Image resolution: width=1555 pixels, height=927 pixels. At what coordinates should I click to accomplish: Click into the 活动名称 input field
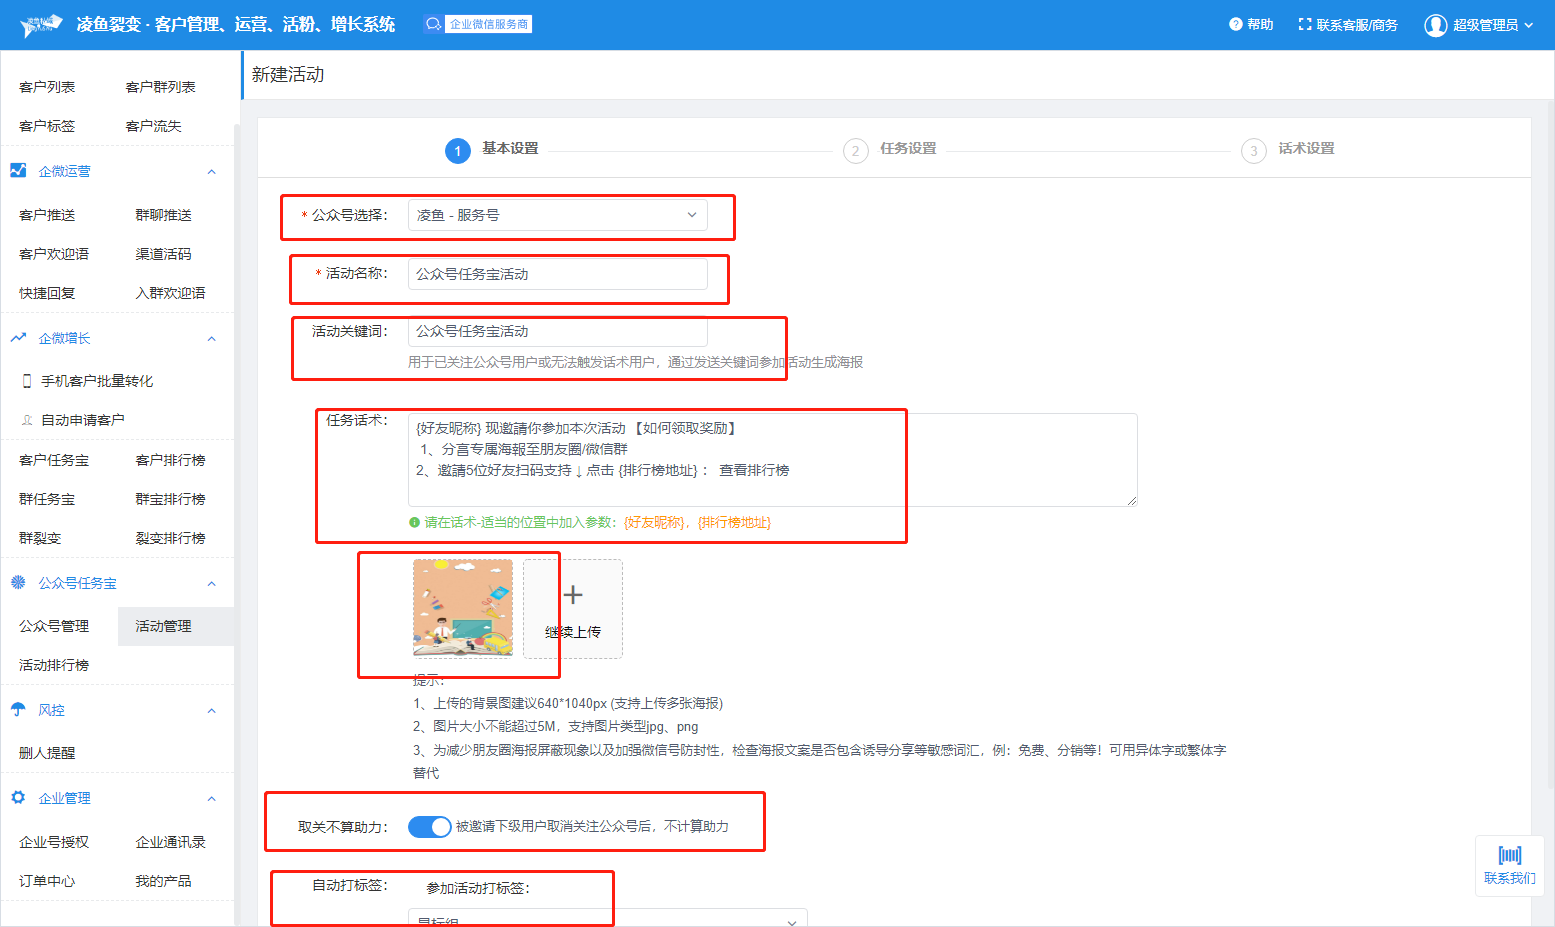tap(557, 274)
